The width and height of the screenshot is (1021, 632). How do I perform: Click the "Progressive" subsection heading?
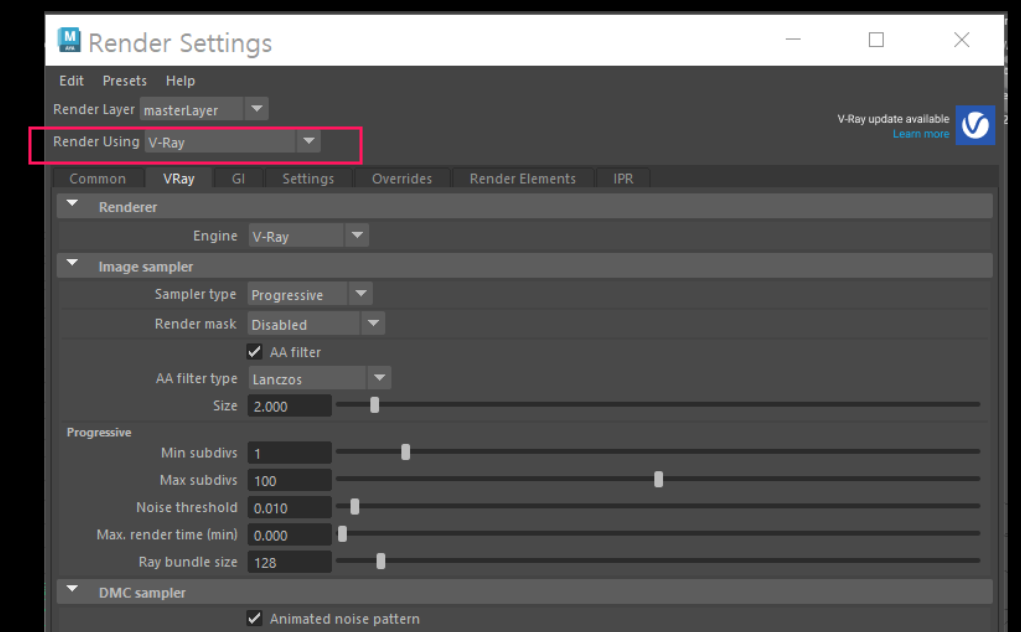pos(99,432)
